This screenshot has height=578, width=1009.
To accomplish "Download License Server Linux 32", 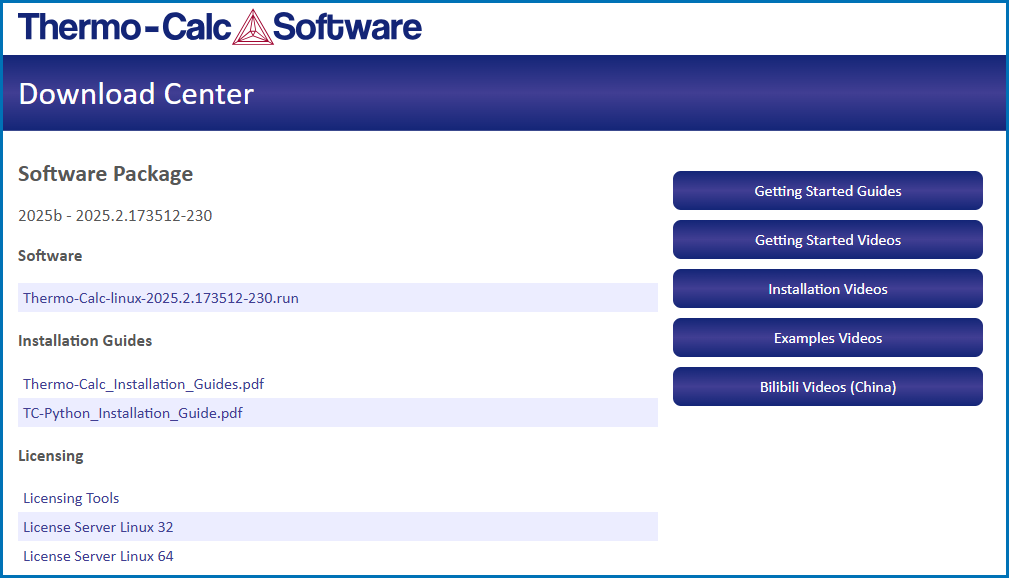I will click(x=98, y=527).
